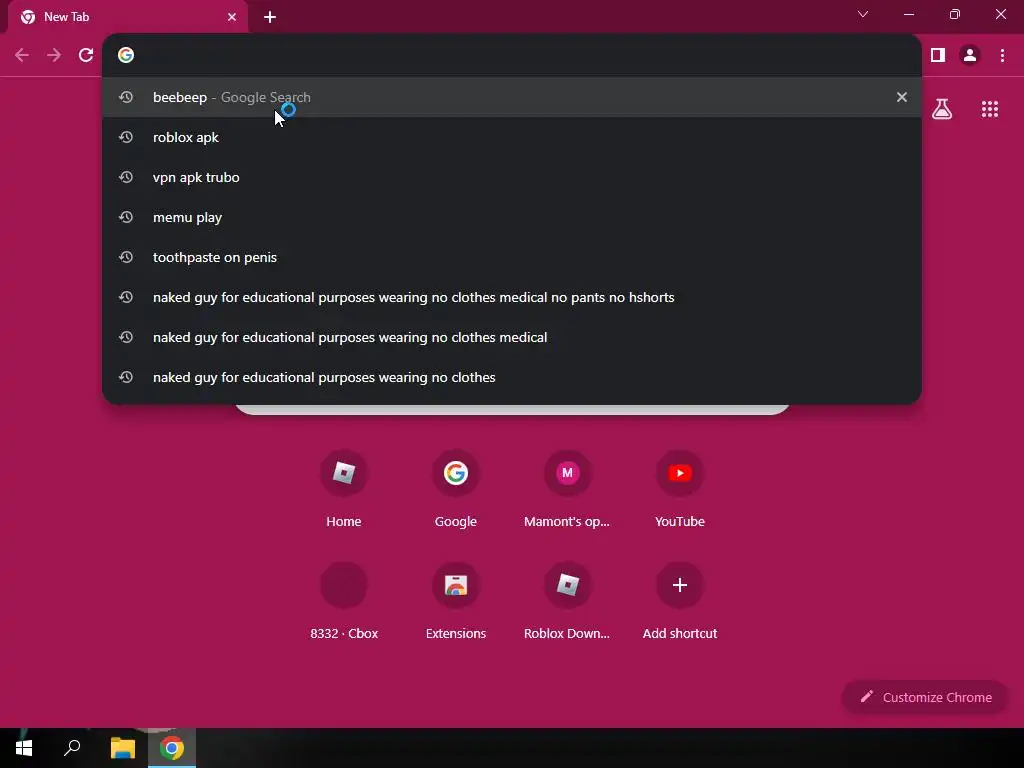Image resolution: width=1024 pixels, height=768 pixels.
Task: Select the 'memu play' suggestion
Action: (512, 217)
